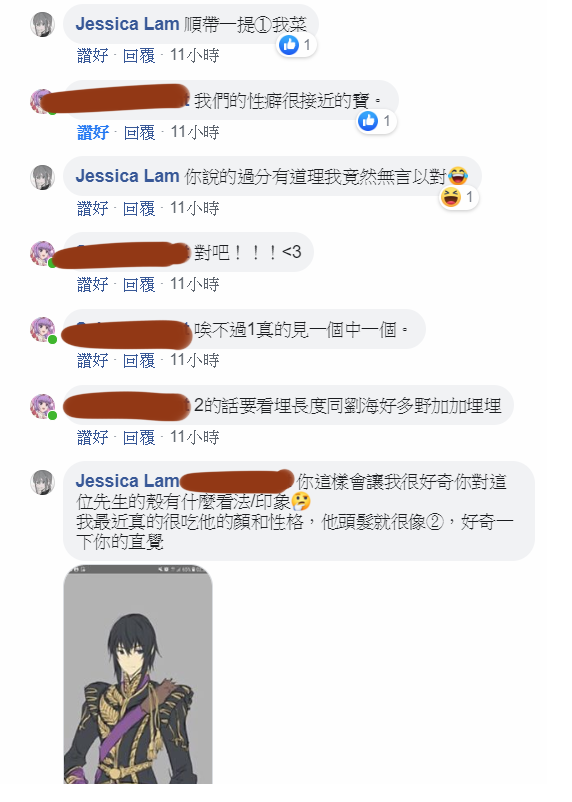Click 回覆 under the 無言以對 comment
The height and width of the screenshot is (802, 572).
point(139,208)
